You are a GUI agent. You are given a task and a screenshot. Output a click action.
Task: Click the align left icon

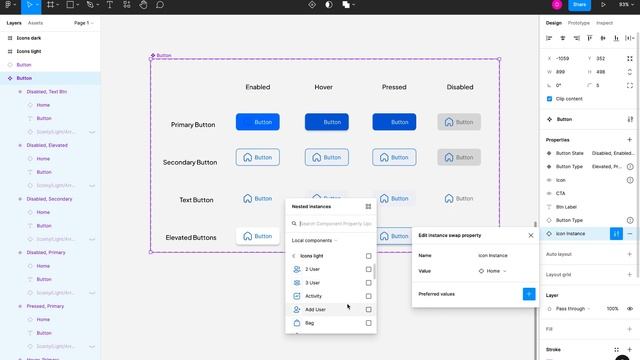click(x=549, y=38)
